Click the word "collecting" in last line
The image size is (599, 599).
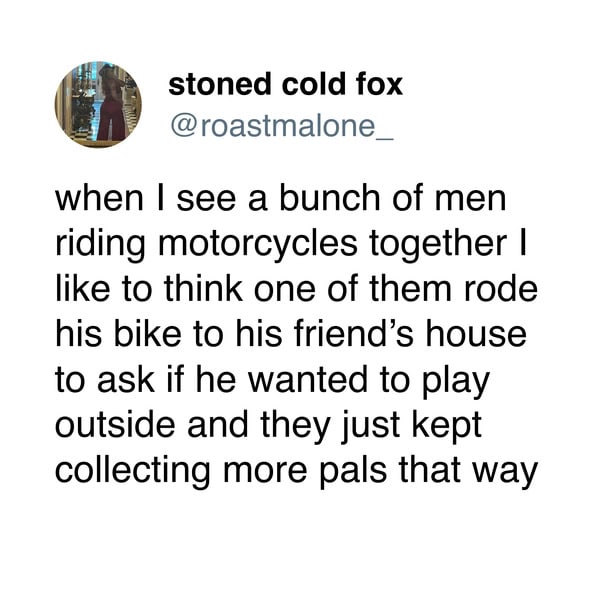pyautogui.click(x=133, y=472)
